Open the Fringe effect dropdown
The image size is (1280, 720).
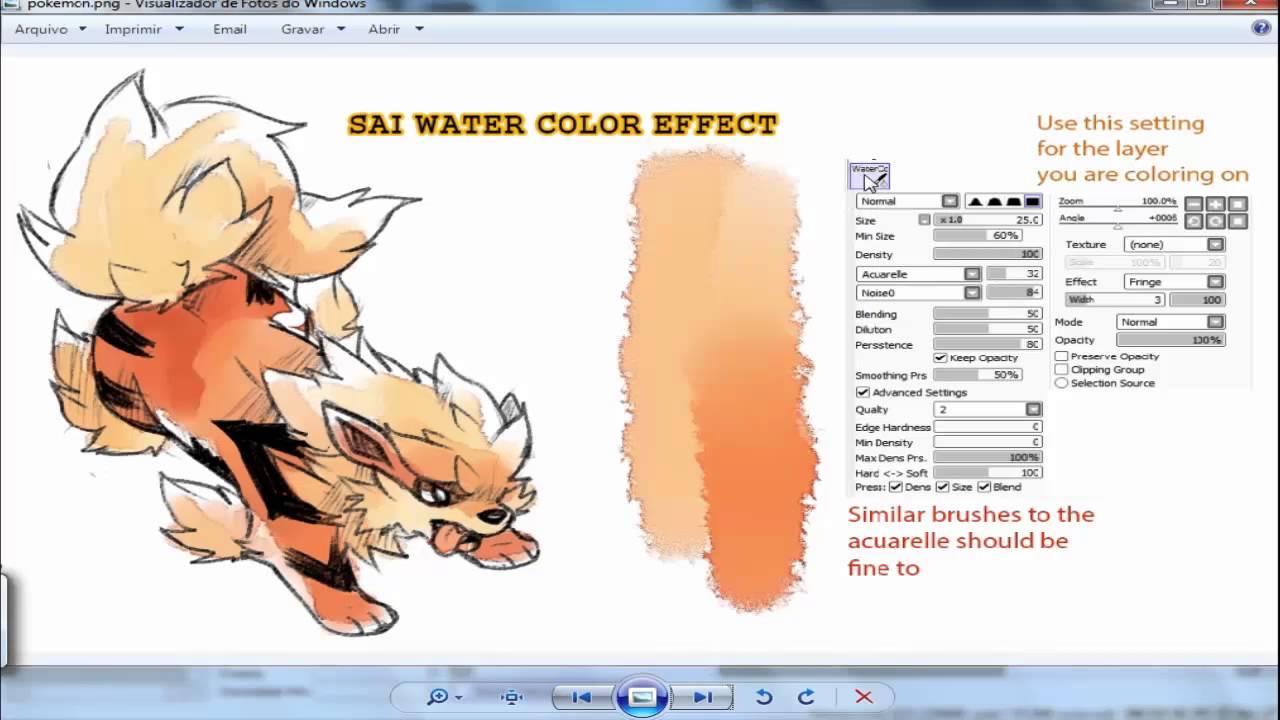1214,281
